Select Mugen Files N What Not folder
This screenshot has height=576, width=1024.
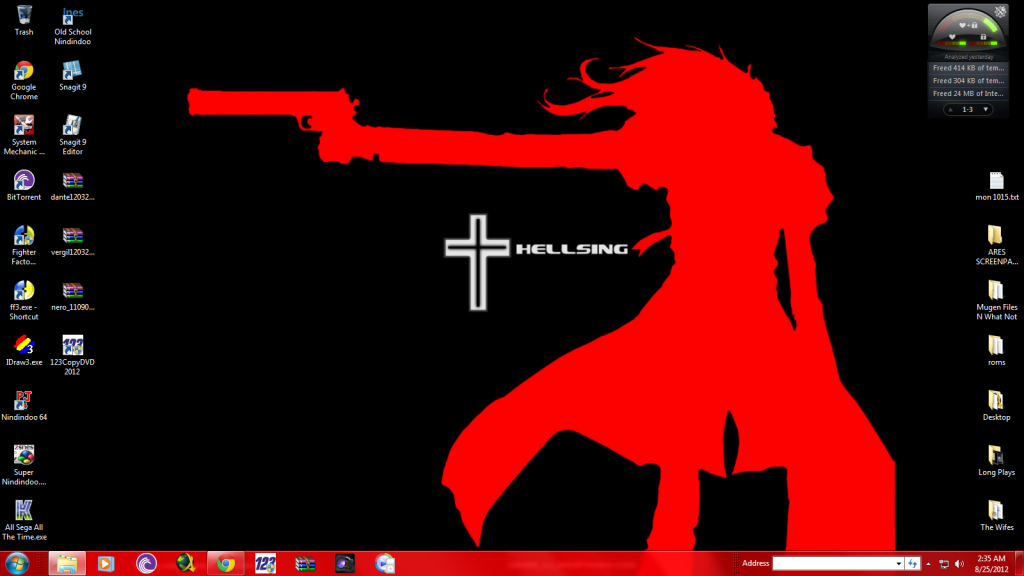[997, 300]
